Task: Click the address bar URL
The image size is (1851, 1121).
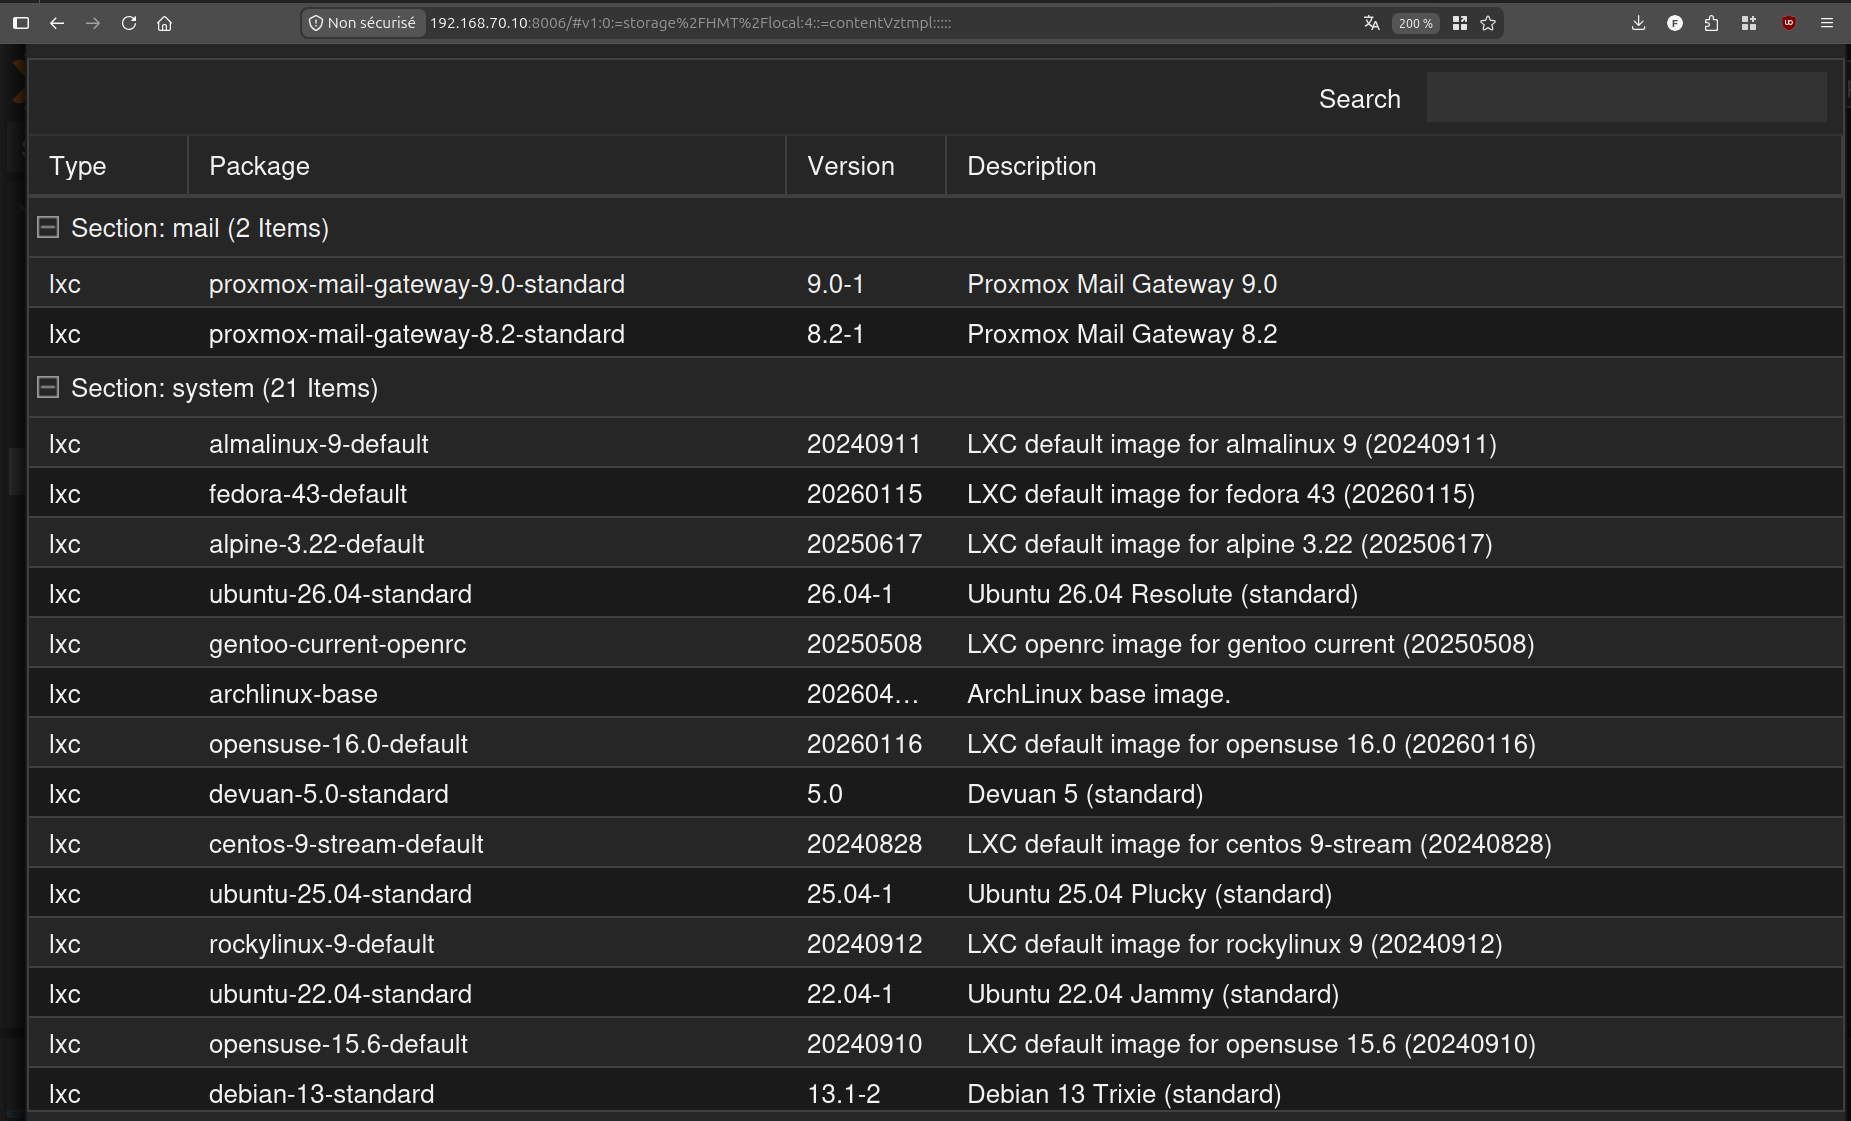Action: [x=690, y=23]
